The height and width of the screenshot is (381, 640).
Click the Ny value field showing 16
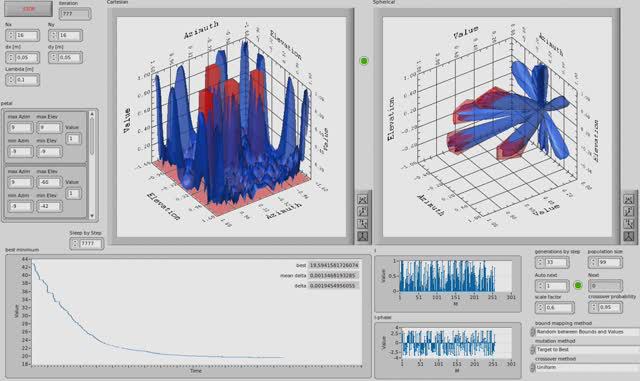click(69, 36)
